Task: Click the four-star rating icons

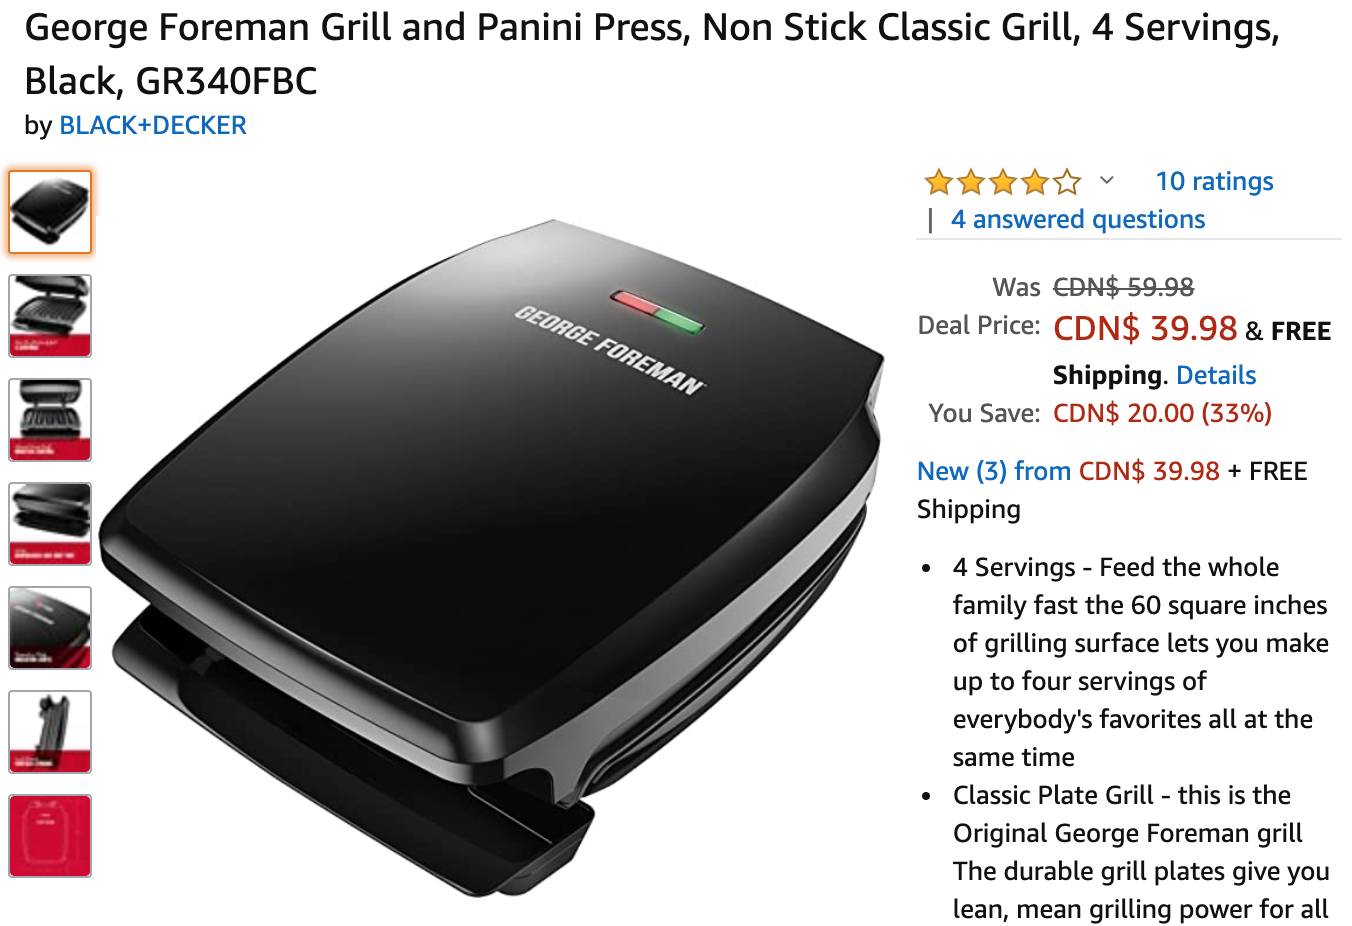Action: (x=1003, y=182)
